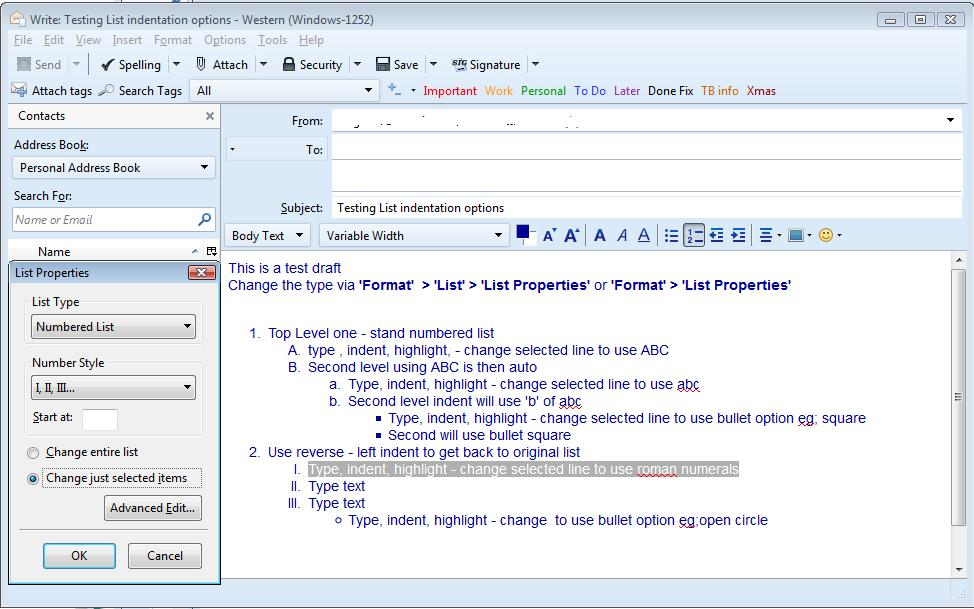Increase font size (larger A)

[x=571, y=236]
